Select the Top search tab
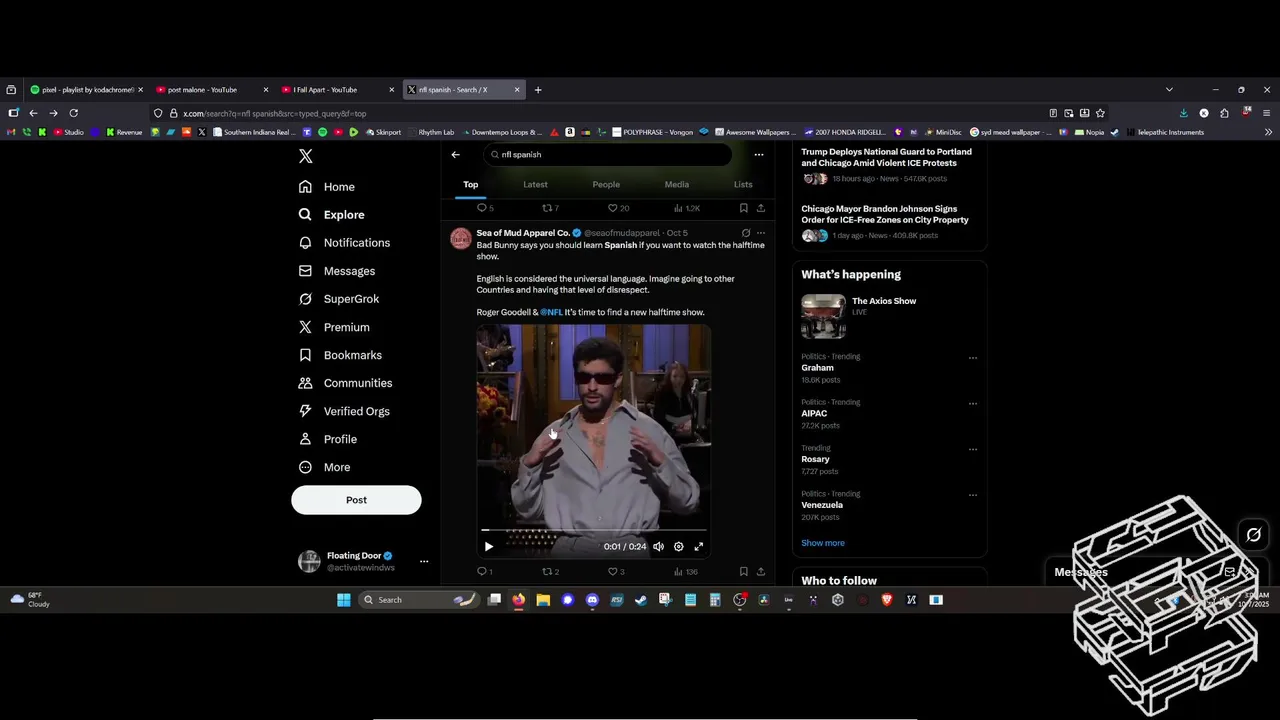 point(470,184)
